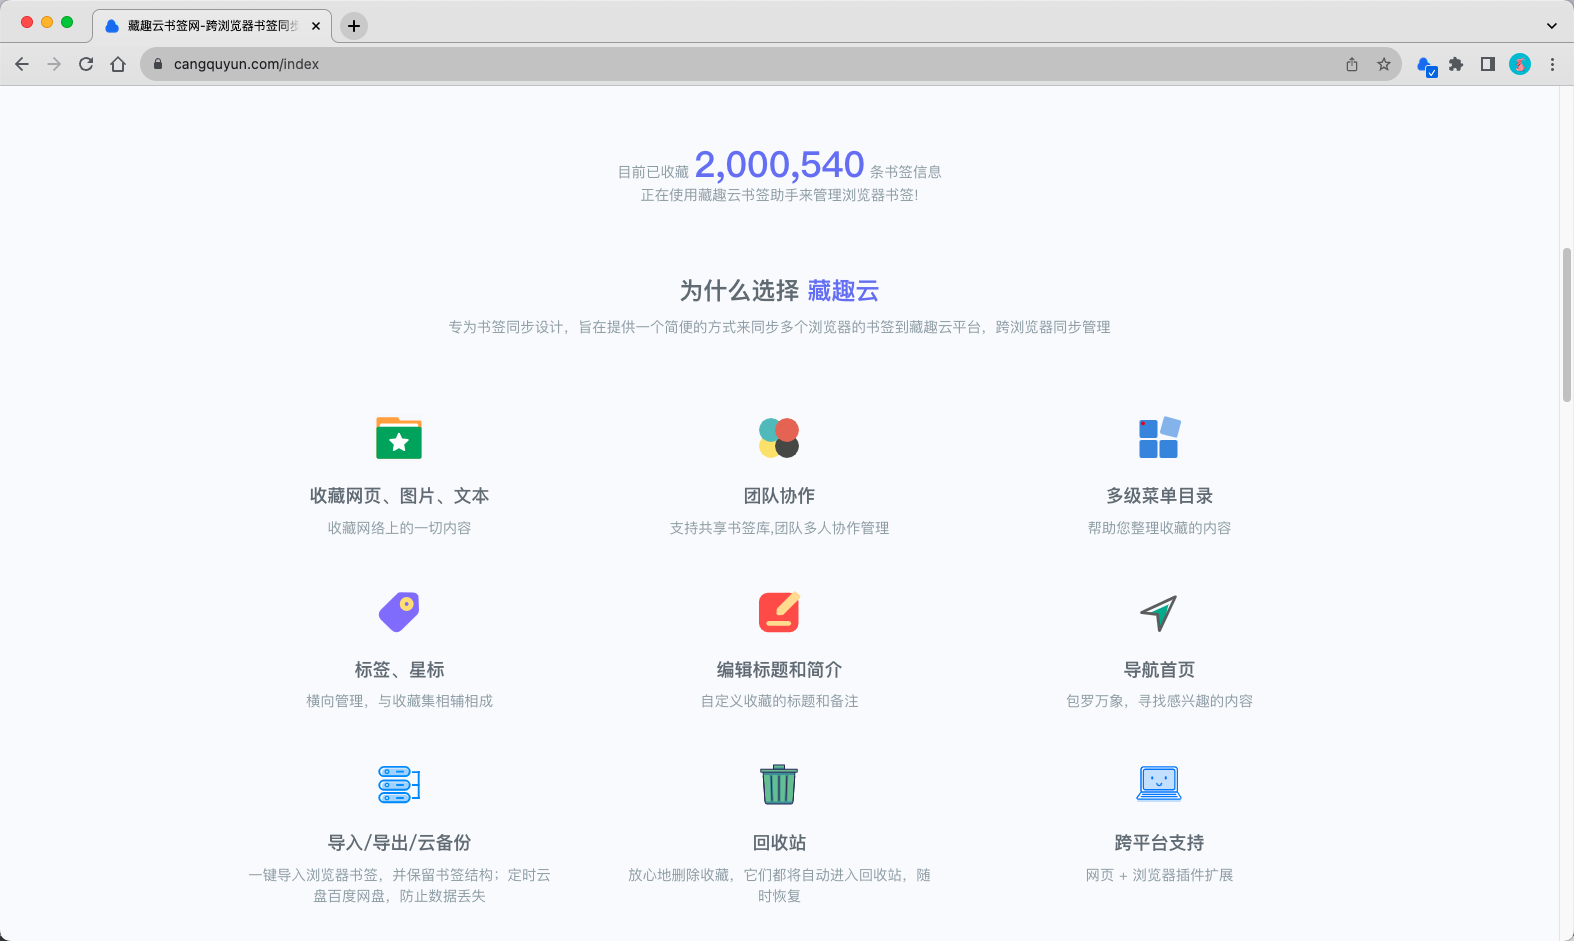The image size is (1574, 941).
Task: Click the lock icon in the address bar
Action: point(158,64)
